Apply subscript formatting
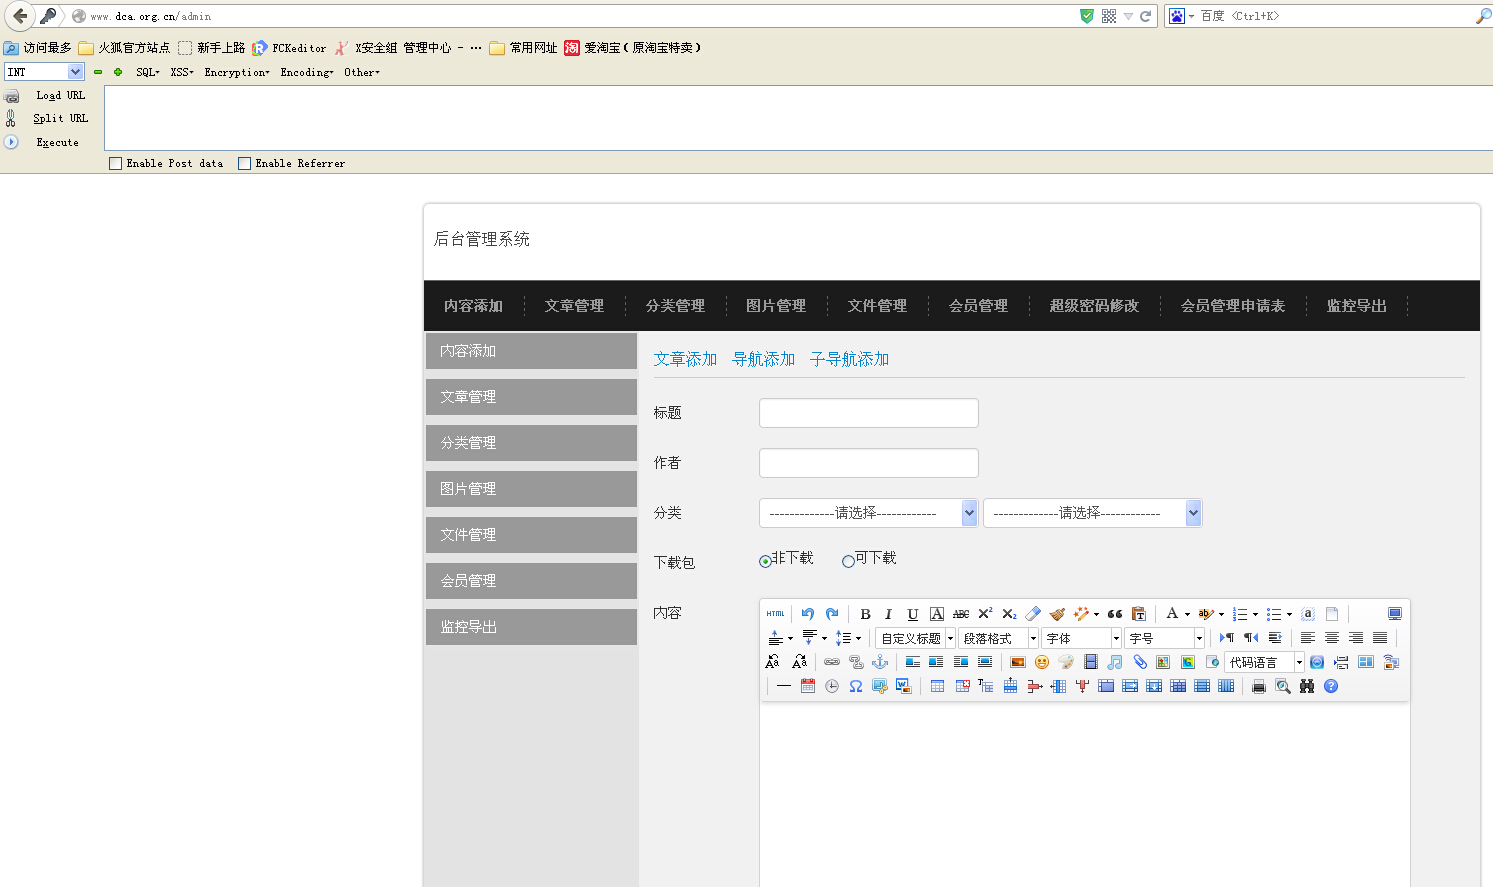1493x887 pixels. pos(1009,614)
